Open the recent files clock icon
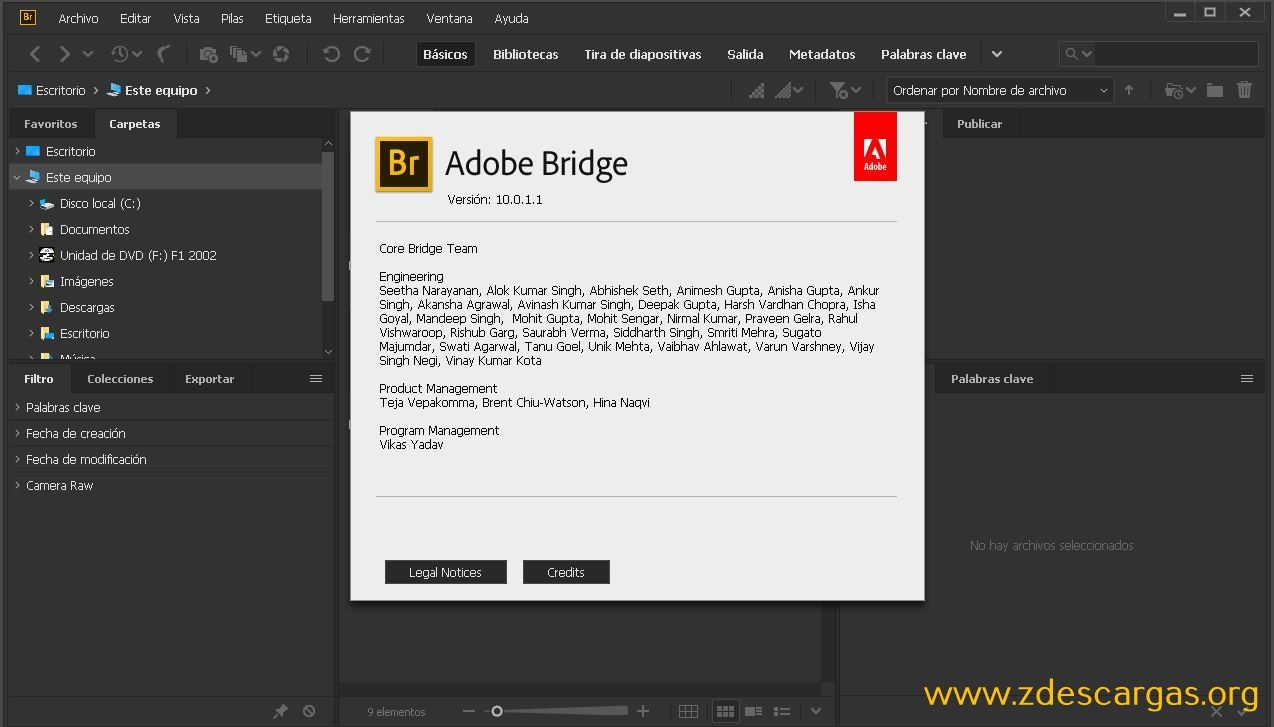 click(x=120, y=54)
